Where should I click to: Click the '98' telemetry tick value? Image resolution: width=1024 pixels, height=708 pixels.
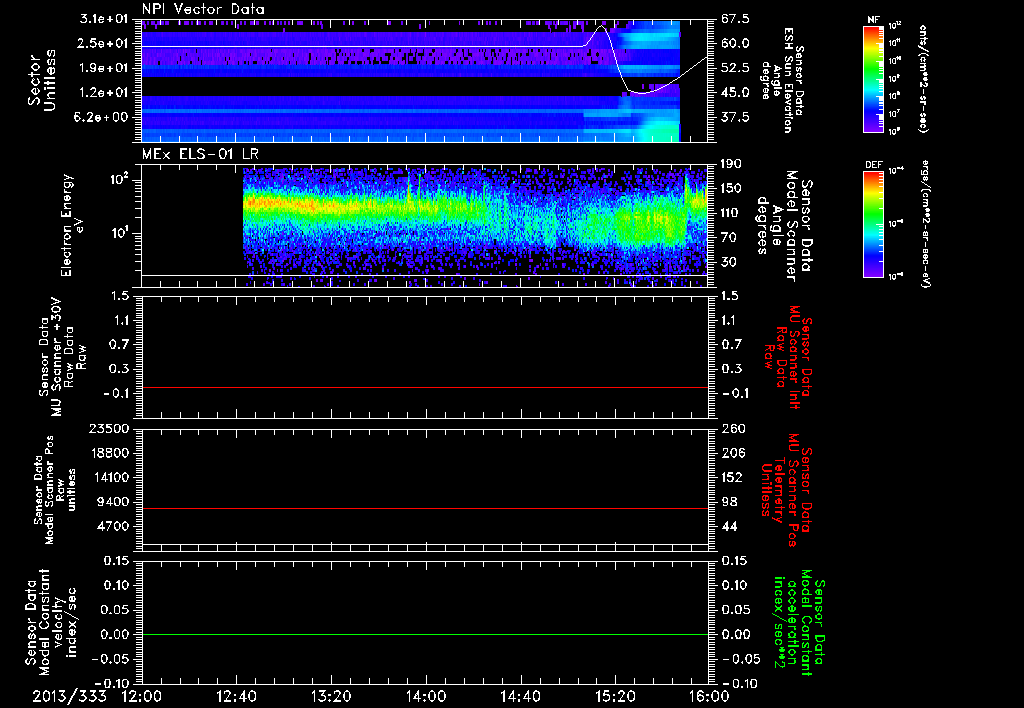(x=729, y=502)
